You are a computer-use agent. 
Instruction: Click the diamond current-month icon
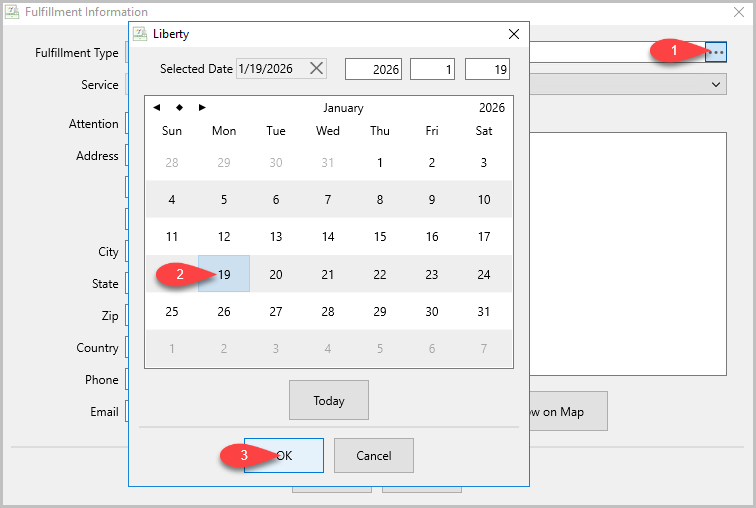point(179,107)
